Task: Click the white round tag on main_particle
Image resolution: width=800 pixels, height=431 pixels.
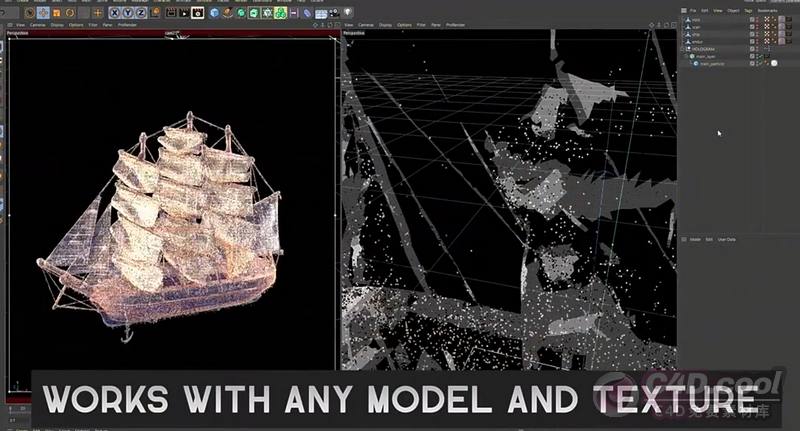Action: (774, 63)
